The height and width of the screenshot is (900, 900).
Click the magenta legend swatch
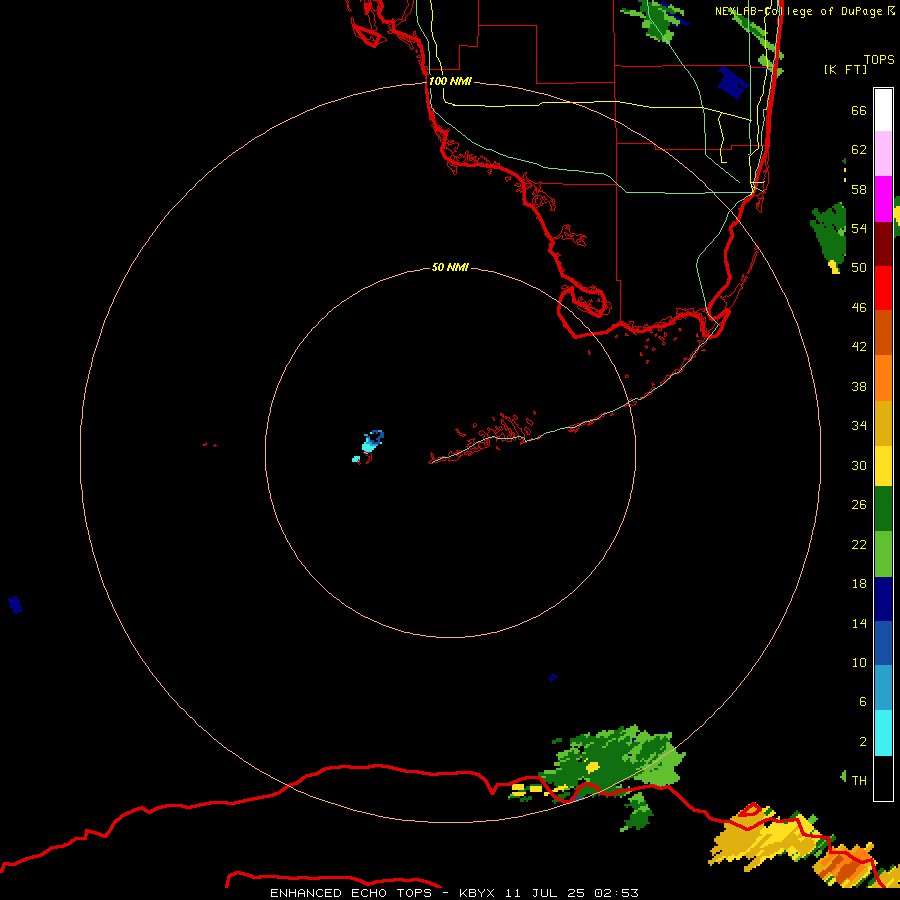click(x=883, y=199)
